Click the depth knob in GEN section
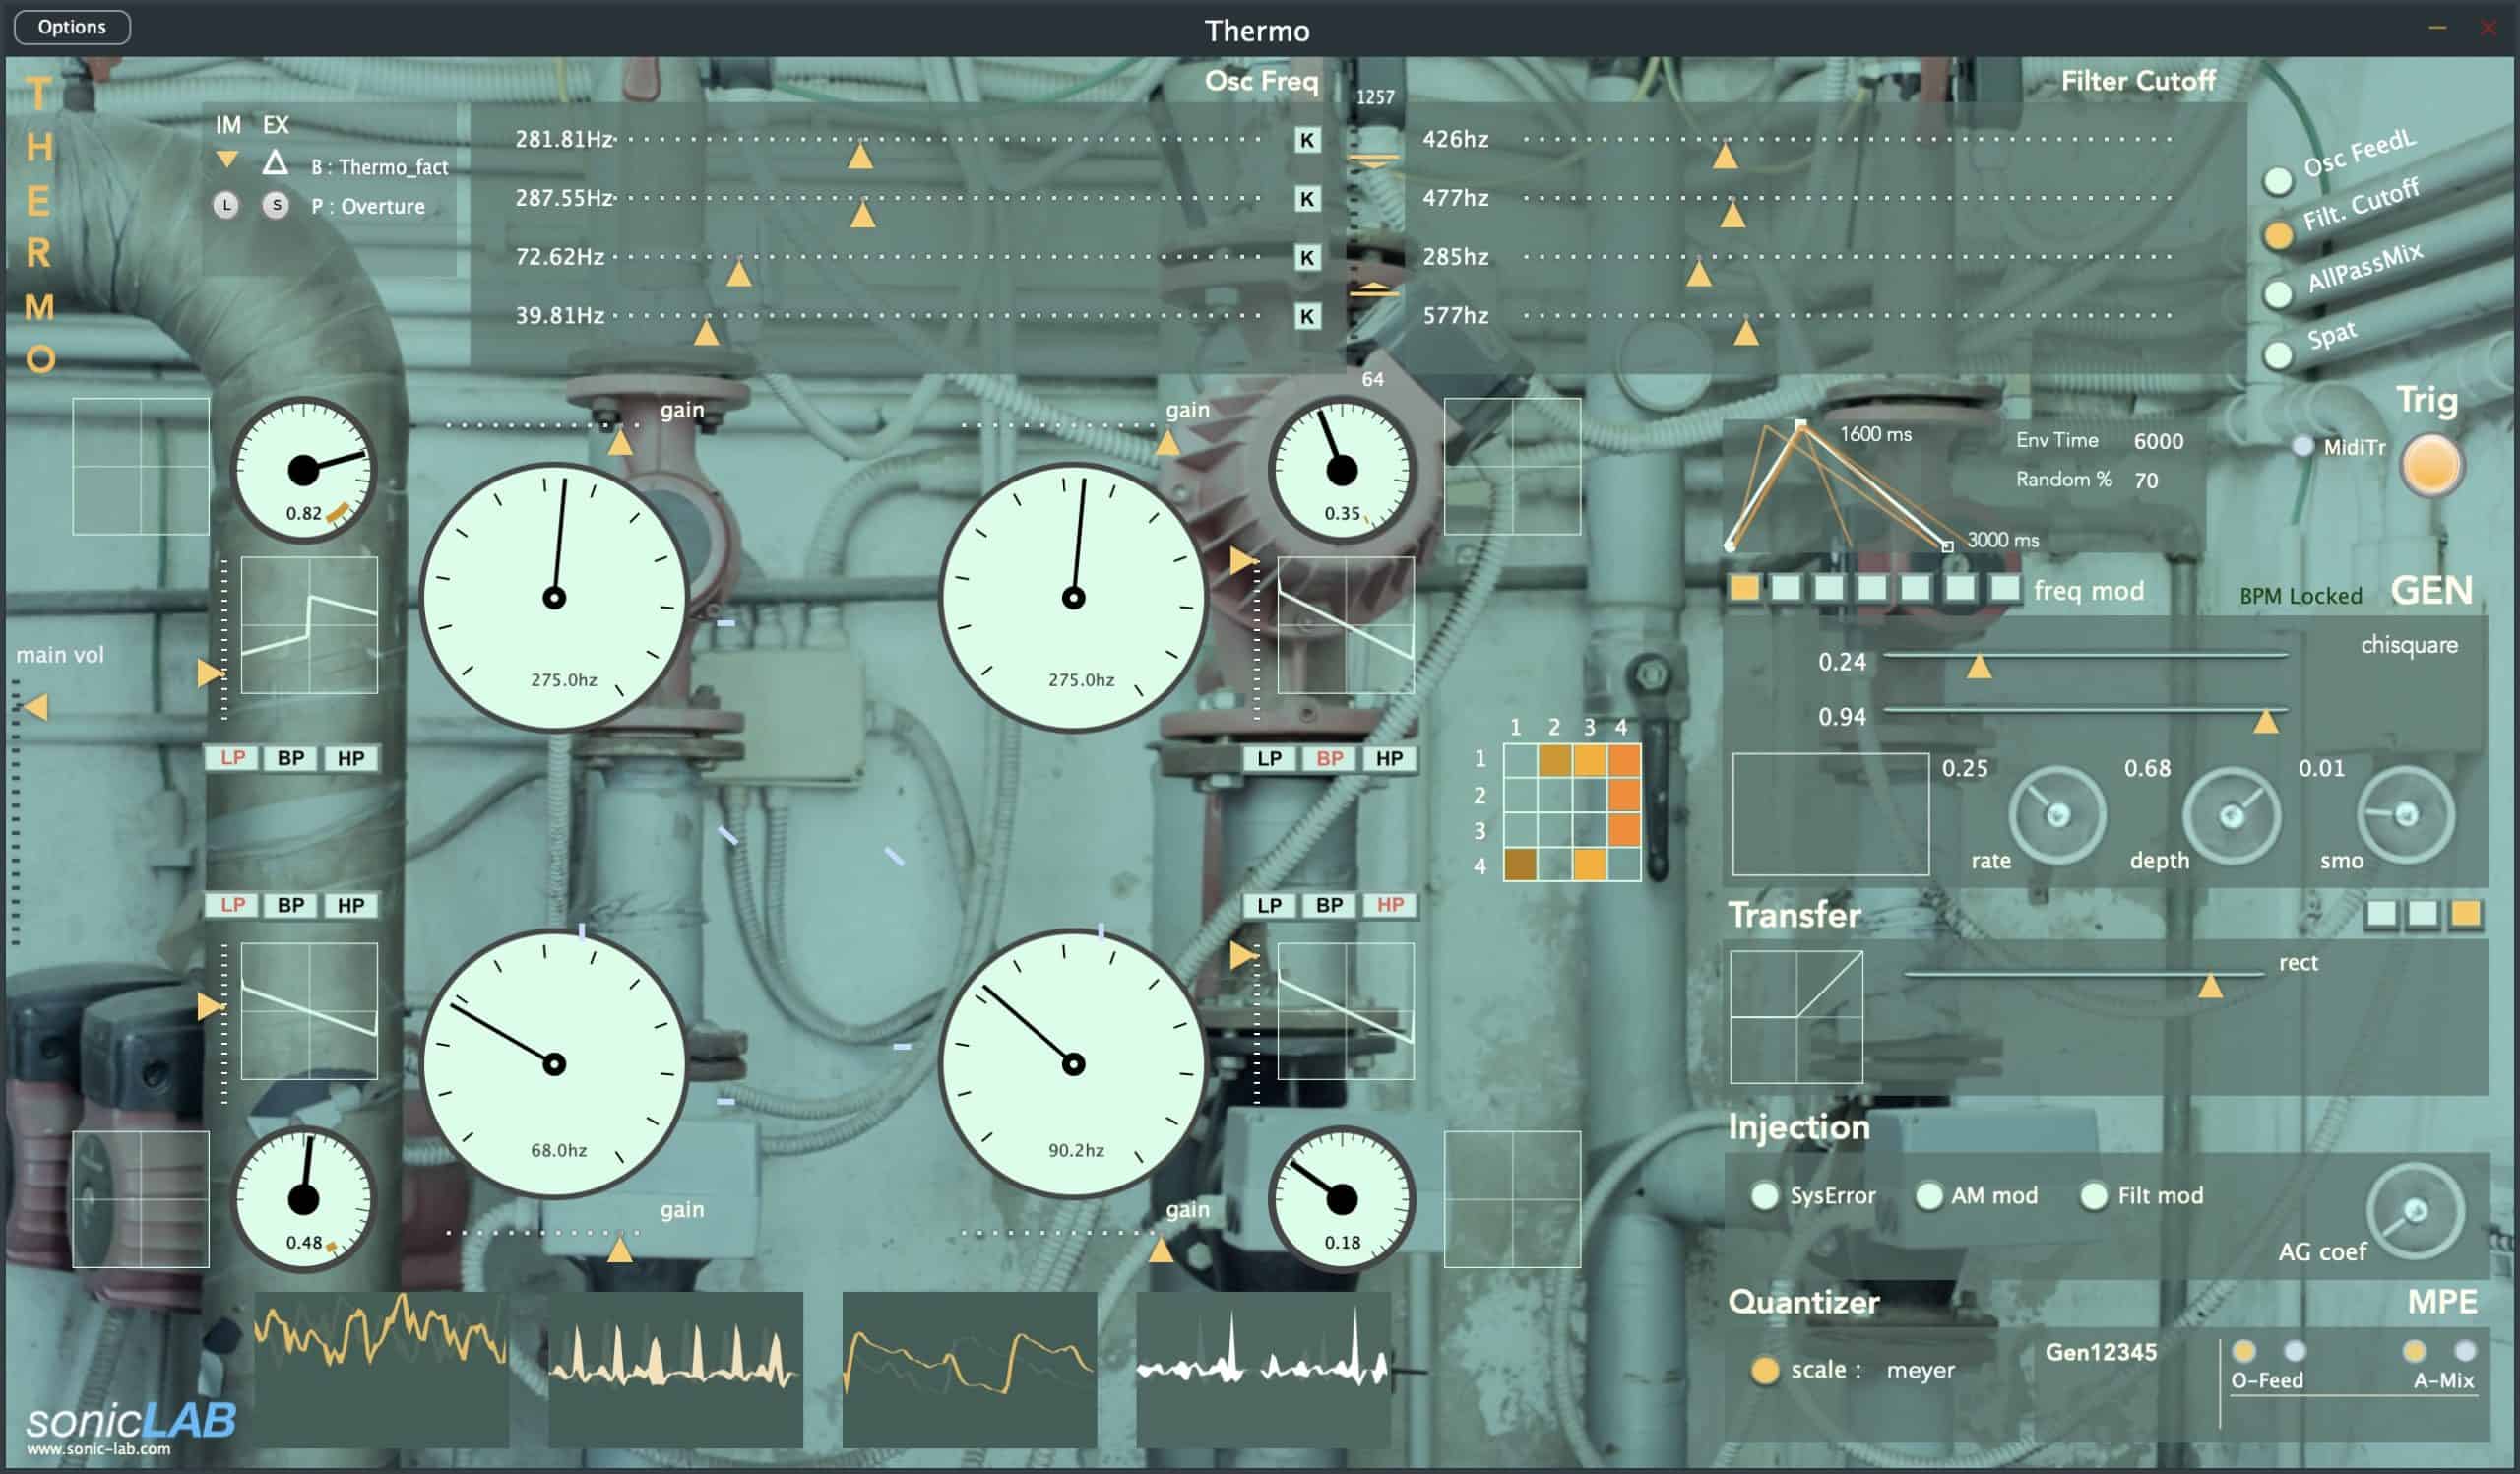This screenshot has height=1474, width=2520. tap(2231, 817)
